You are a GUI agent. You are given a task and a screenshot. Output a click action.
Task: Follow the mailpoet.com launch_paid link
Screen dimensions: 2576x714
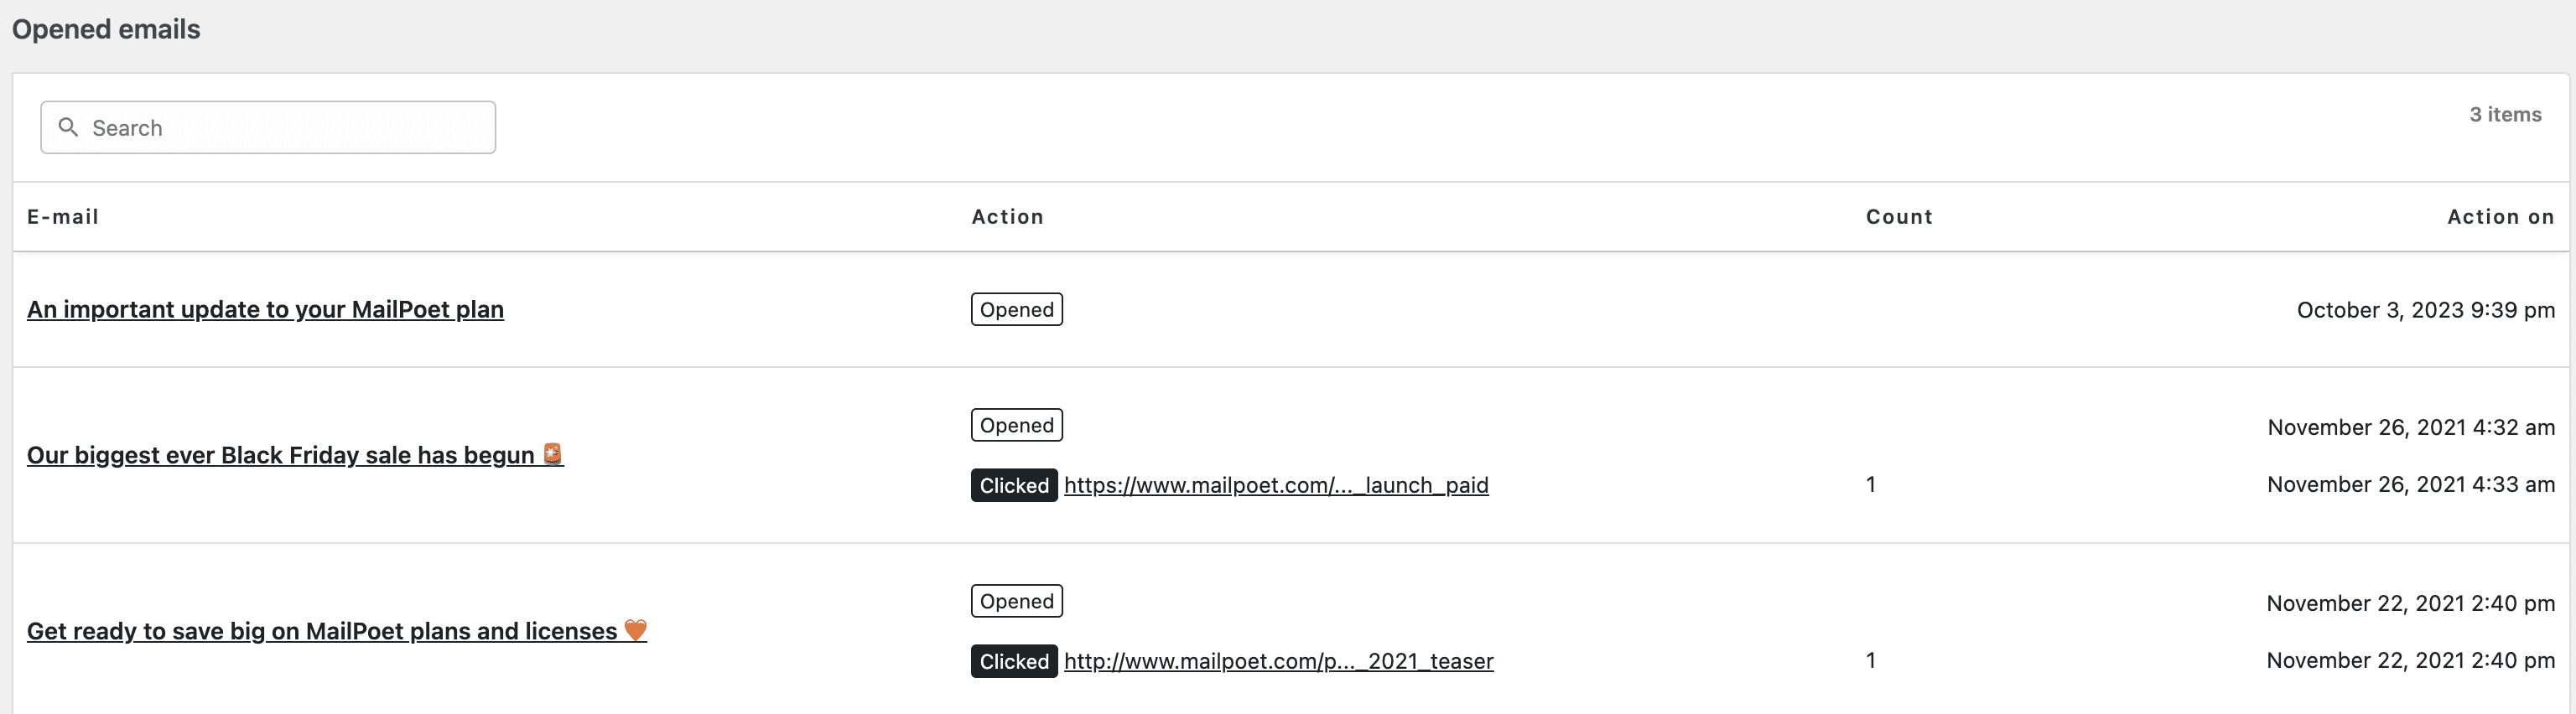pos(1276,486)
